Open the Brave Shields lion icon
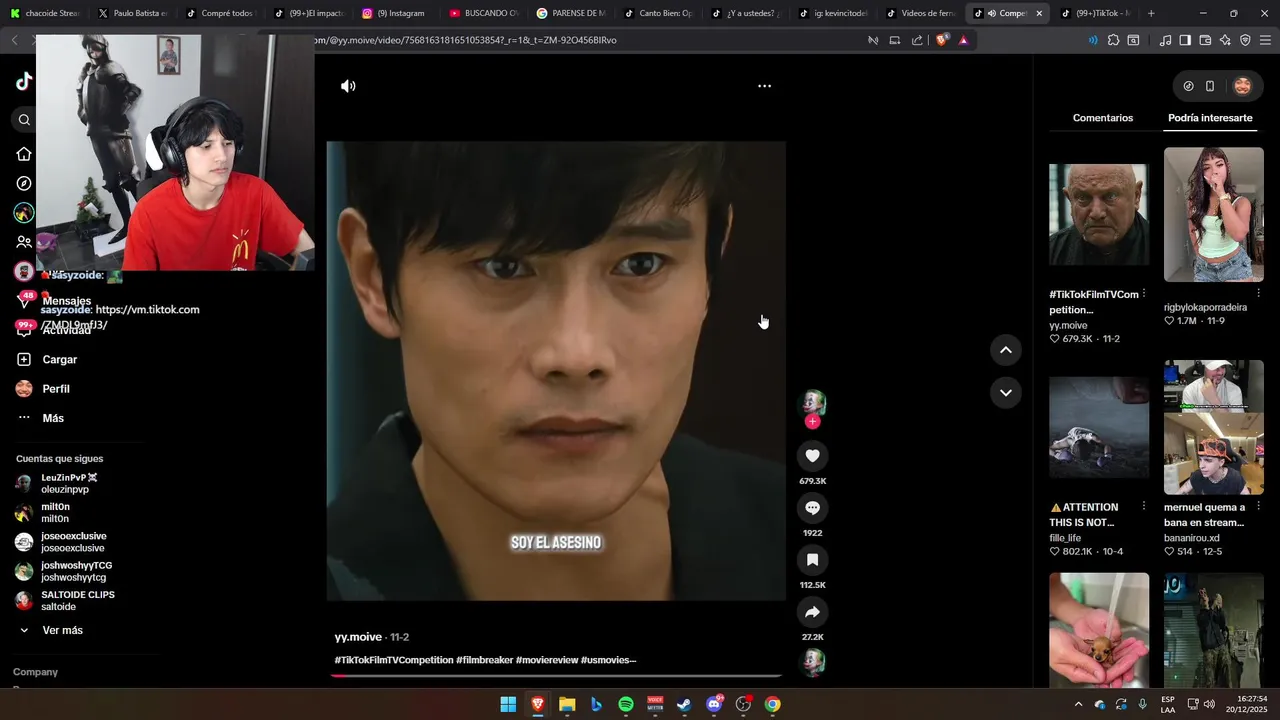This screenshot has height=720, width=1280. [942, 40]
